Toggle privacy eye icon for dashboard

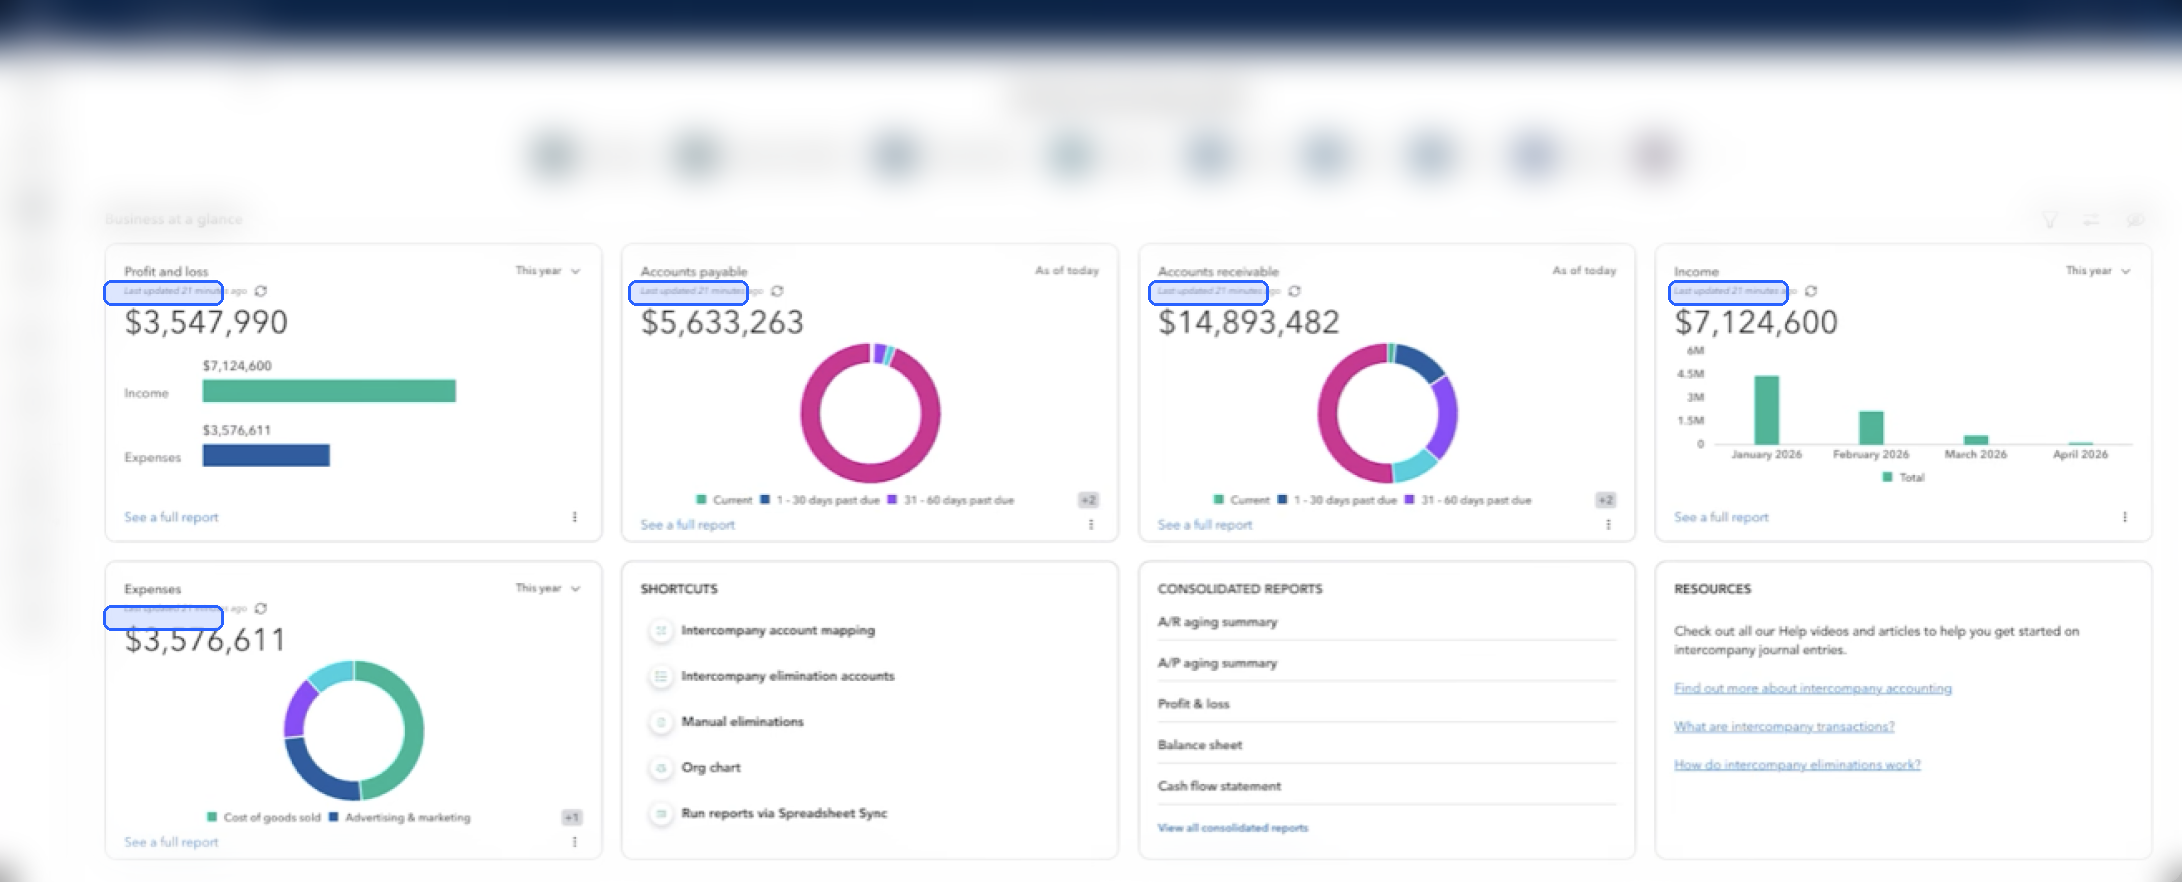pyautogui.click(x=2135, y=219)
